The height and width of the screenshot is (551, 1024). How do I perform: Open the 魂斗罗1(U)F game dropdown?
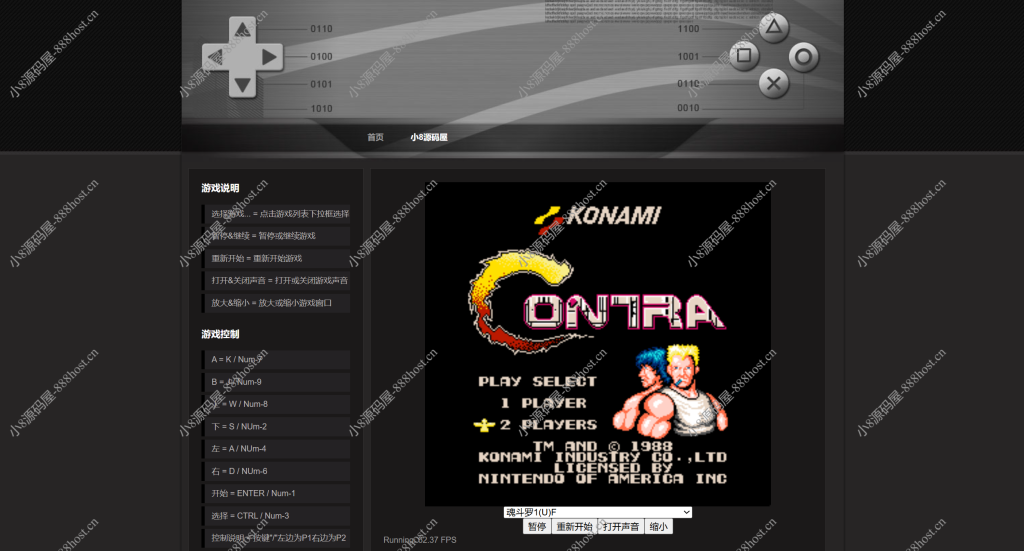click(598, 512)
